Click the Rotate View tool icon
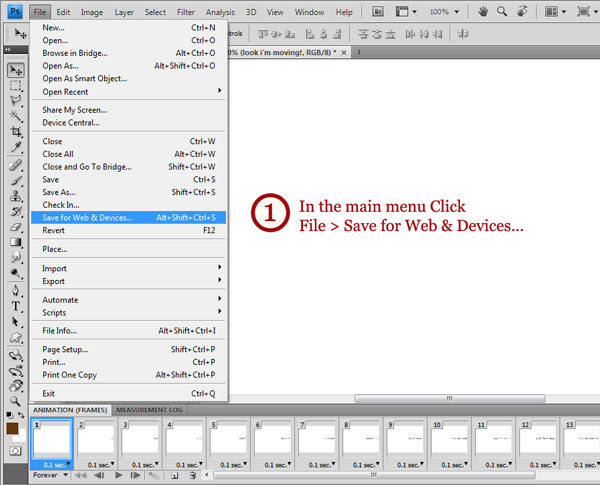Viewport: 600px width, 485px height. [522, 11]
